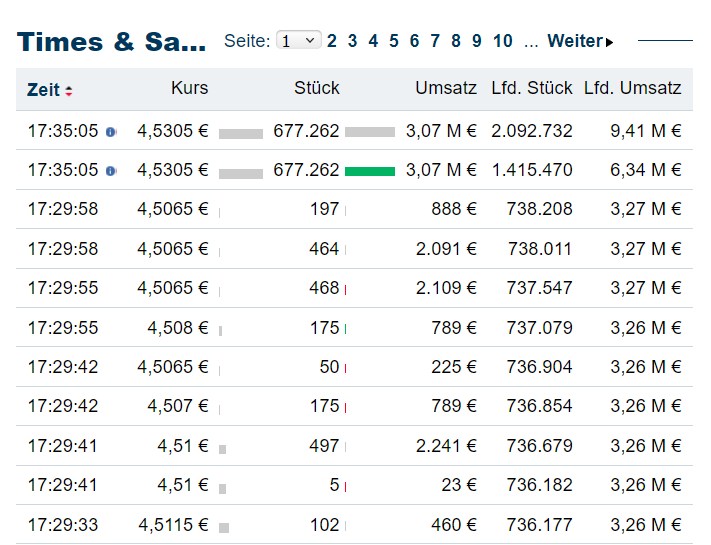Click Stück value 5

(334, 485)
